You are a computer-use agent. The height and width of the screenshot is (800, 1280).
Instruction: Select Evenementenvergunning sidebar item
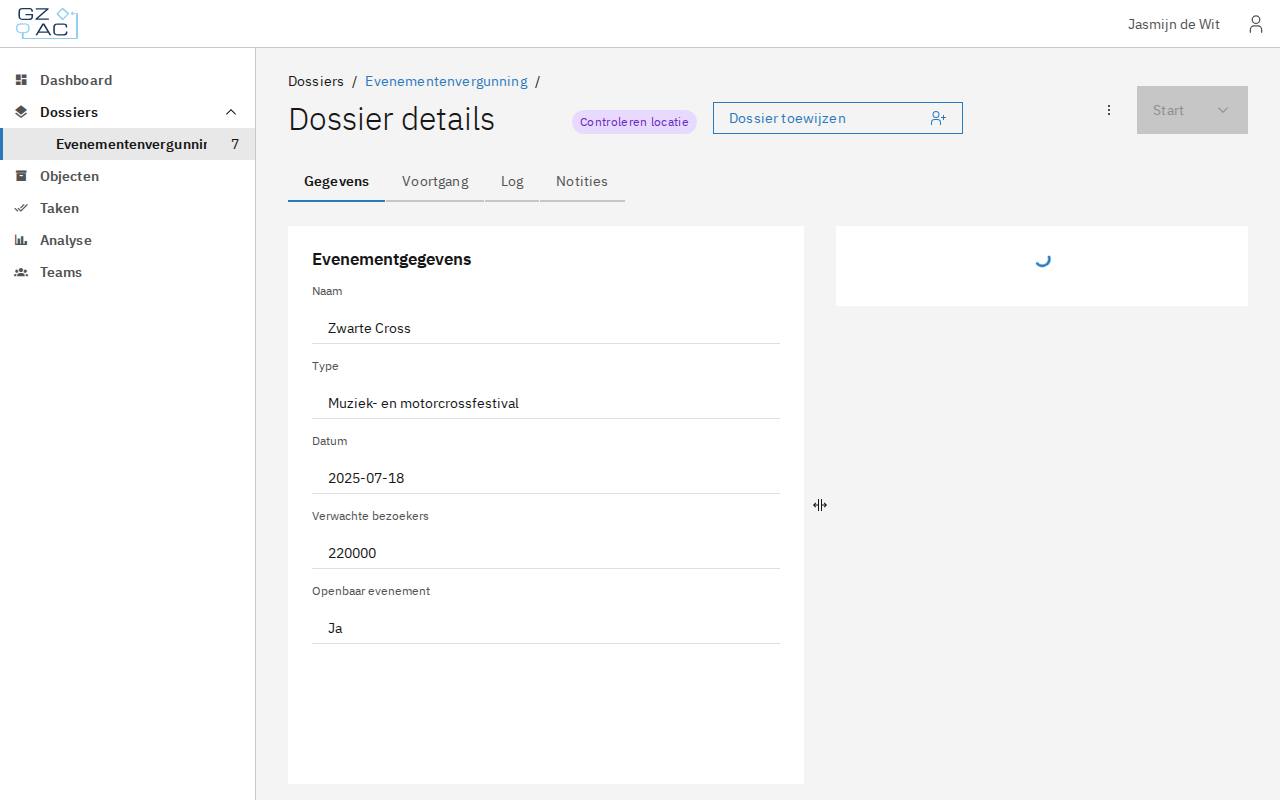[128, 144]
